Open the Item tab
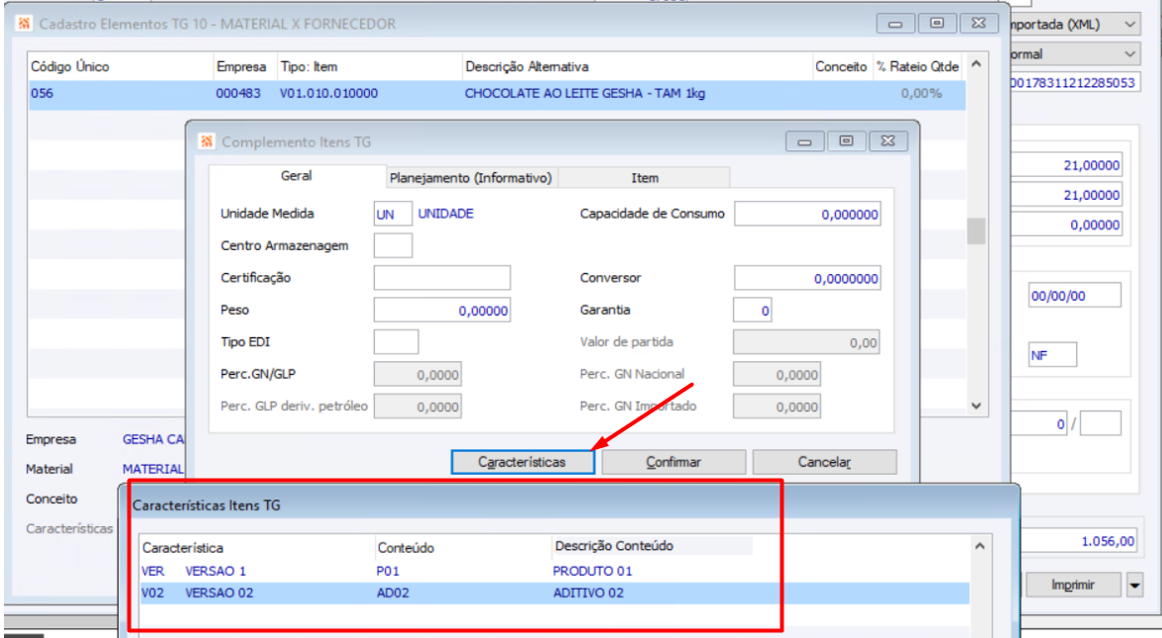The height and width of the screenshot is (638, 1162). 644,178
